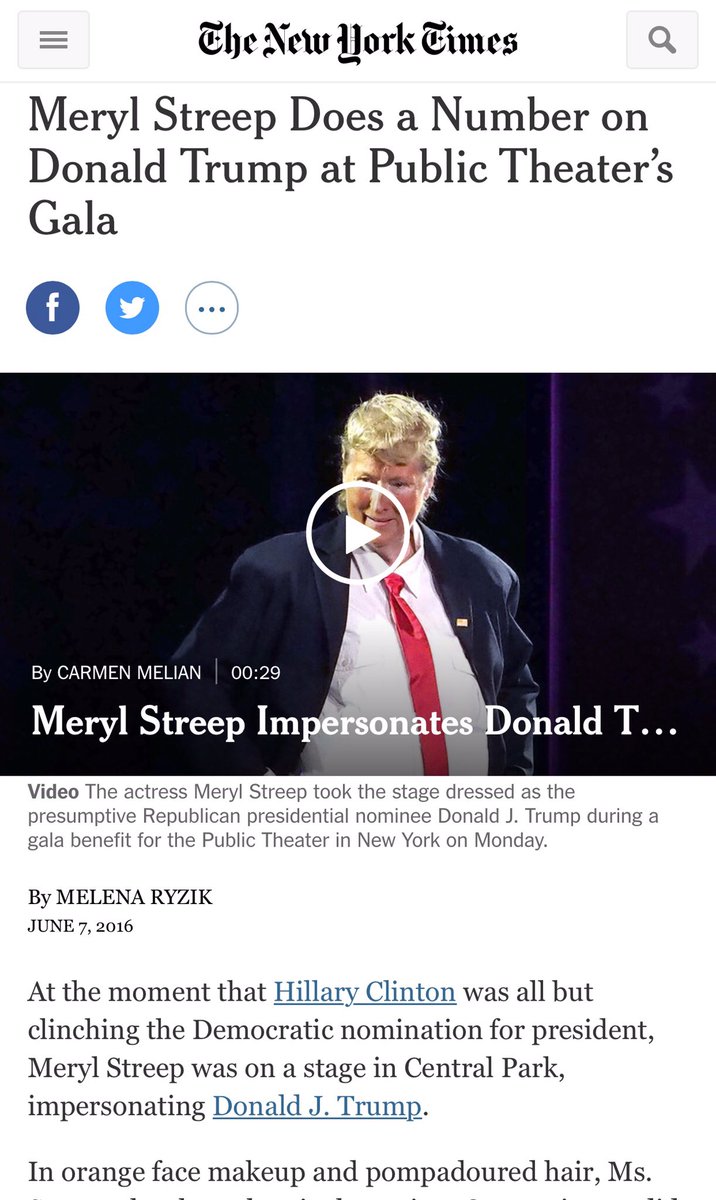Open the search magnifier button
716x1200 pixels.
662,40
